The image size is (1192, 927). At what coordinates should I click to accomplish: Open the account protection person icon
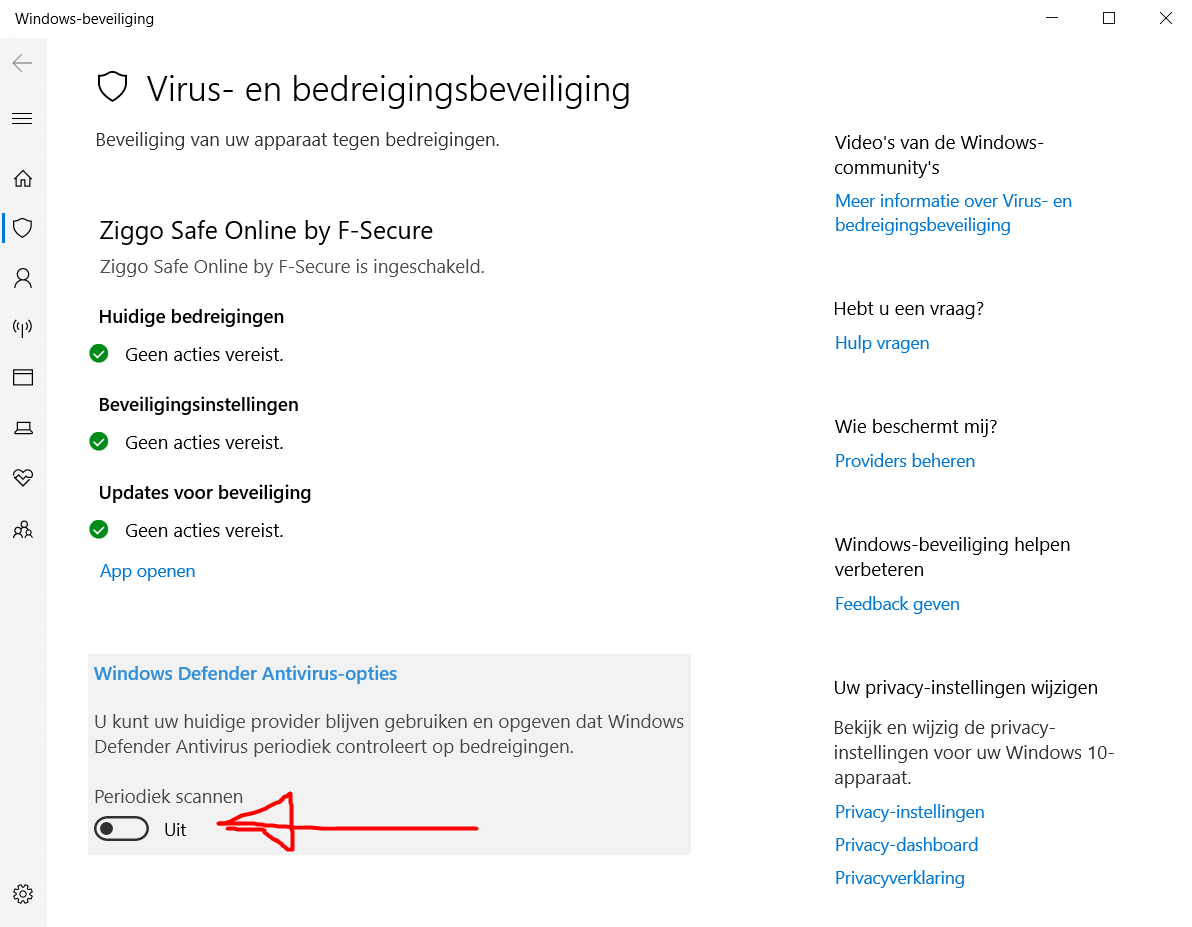click(x=23, y=278)
